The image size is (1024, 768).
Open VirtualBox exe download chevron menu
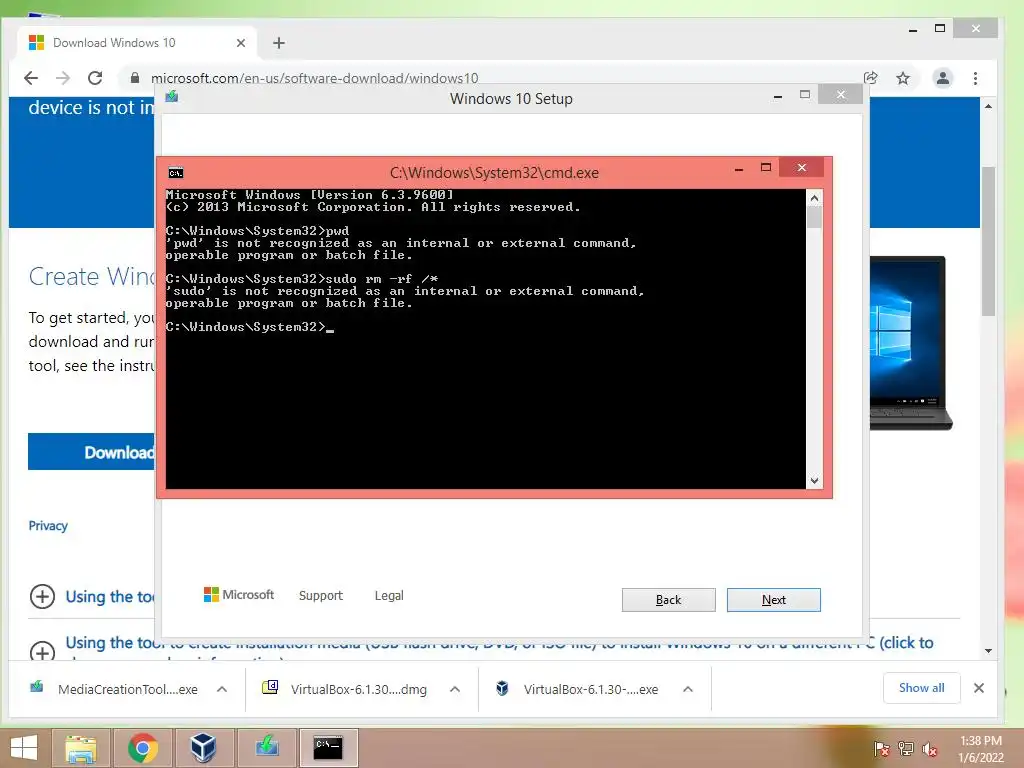pos(688,689)
